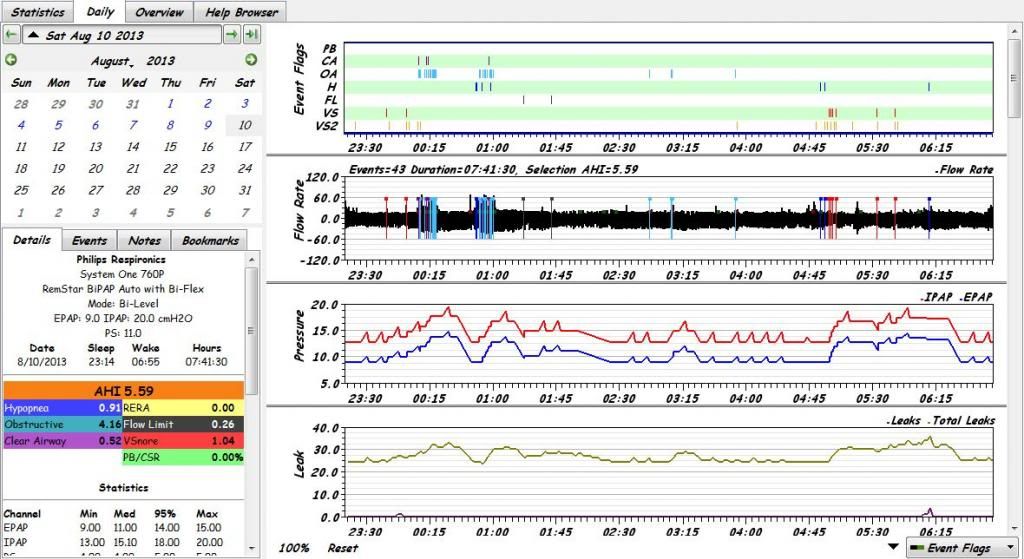
Task: Go to previous day with left arrow
Action: 11,35
